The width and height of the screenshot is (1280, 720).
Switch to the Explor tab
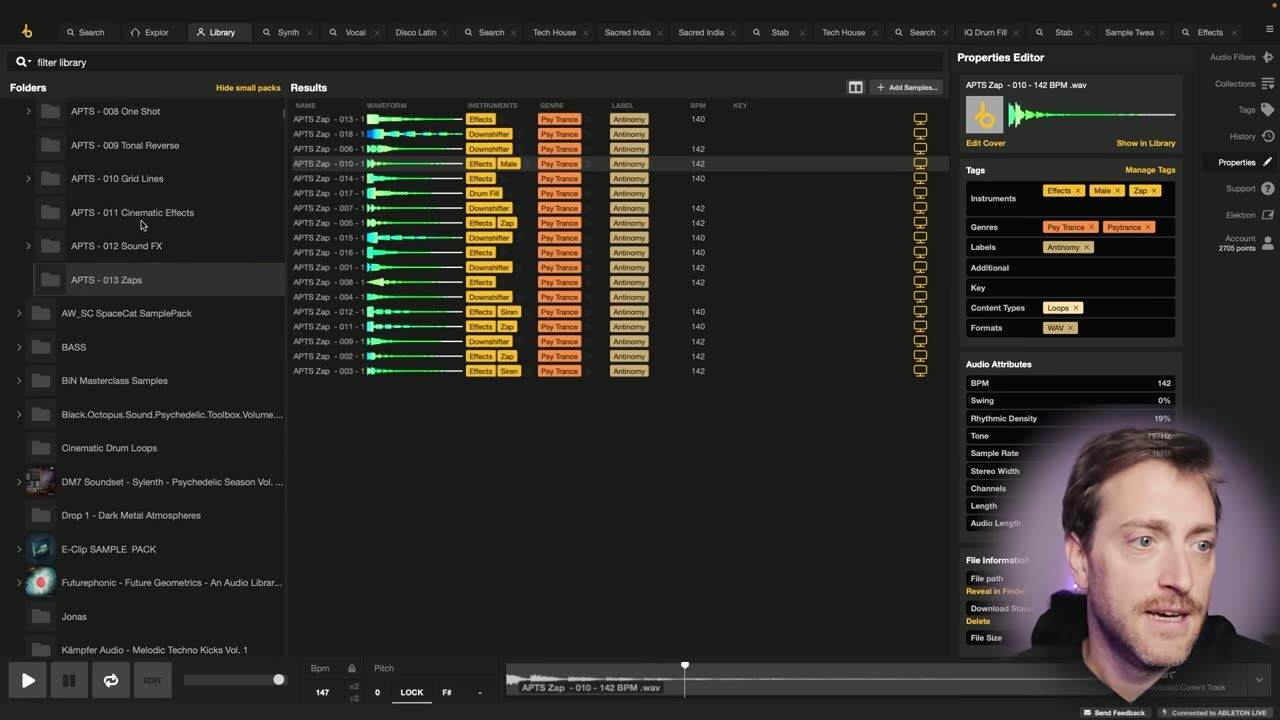coord(150,32)
